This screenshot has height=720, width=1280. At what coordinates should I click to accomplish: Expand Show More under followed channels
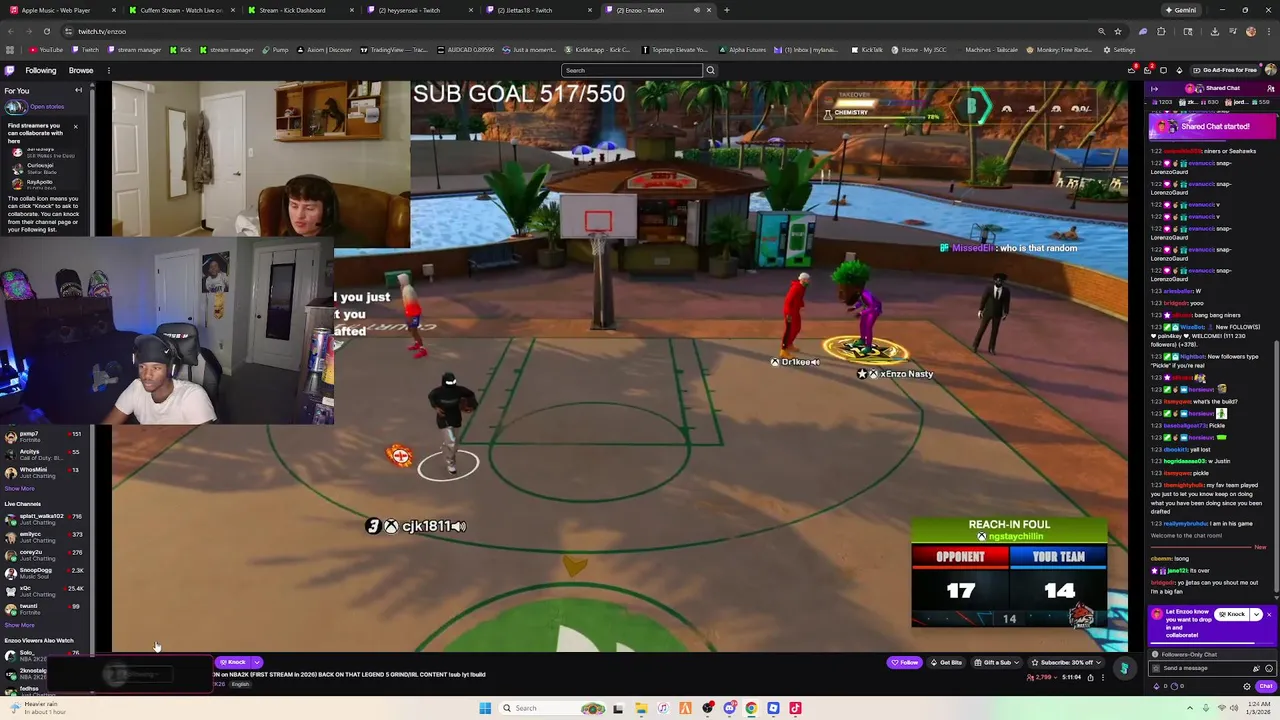19,489
